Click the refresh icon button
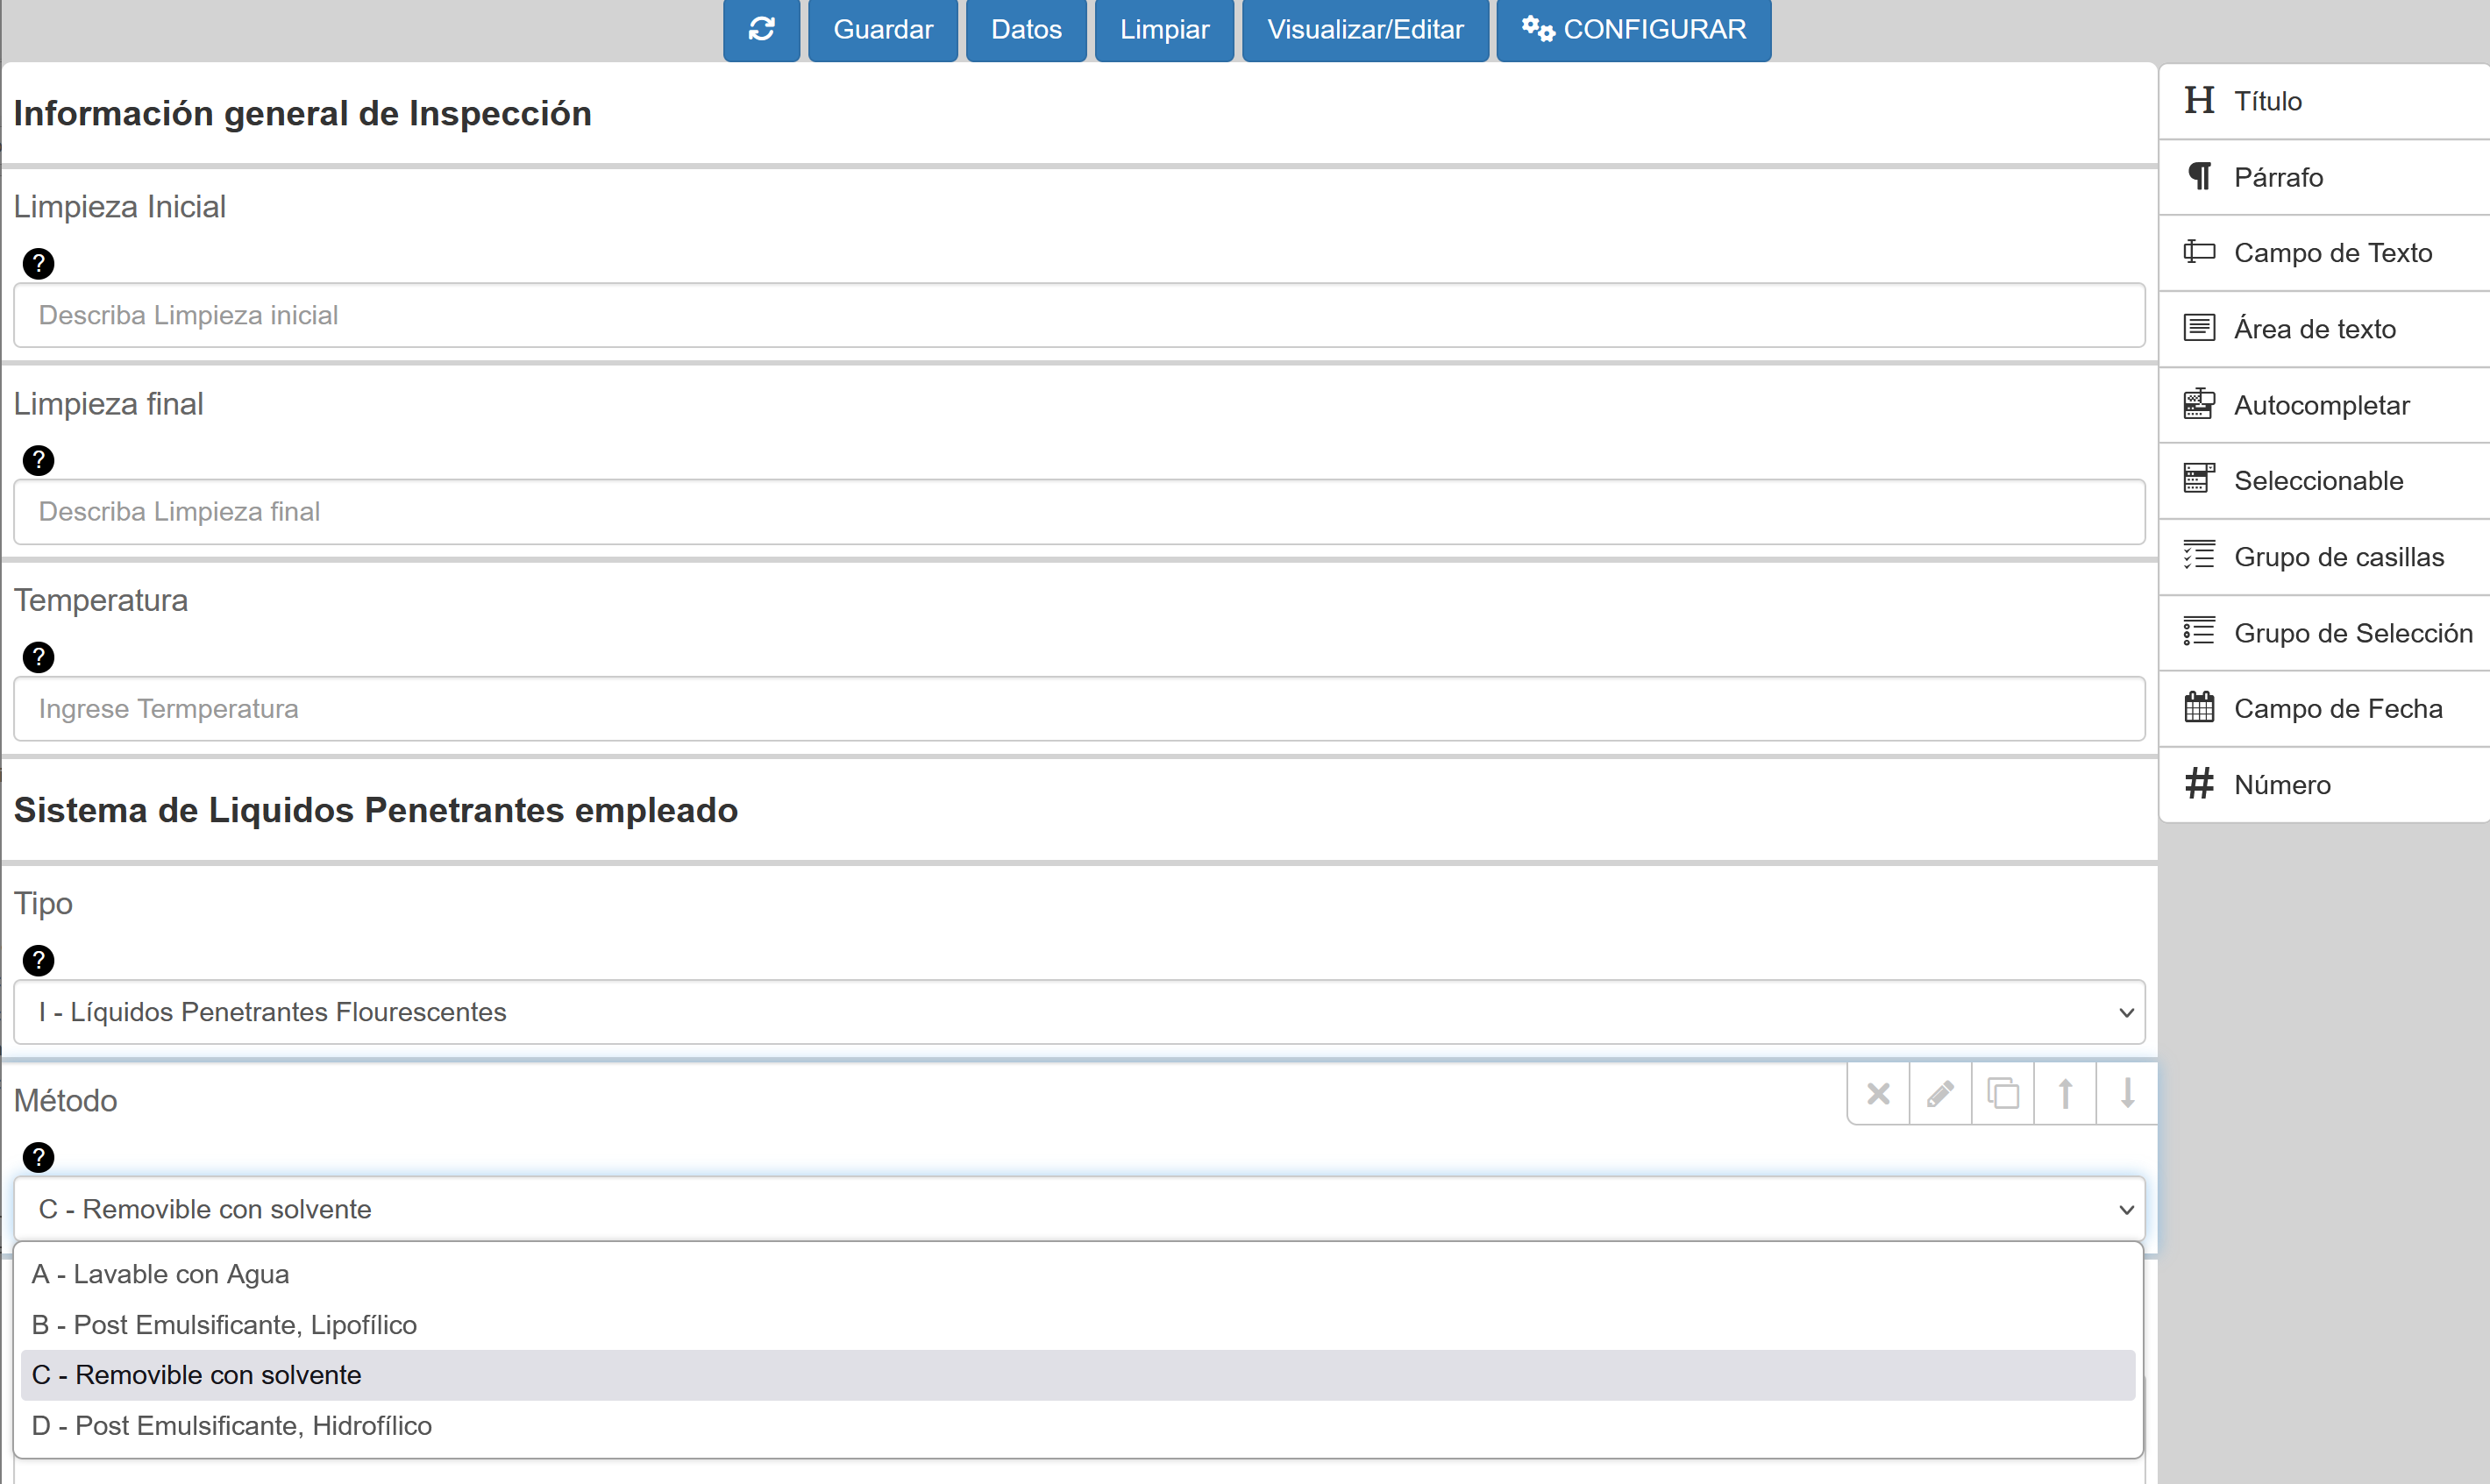 761,29
